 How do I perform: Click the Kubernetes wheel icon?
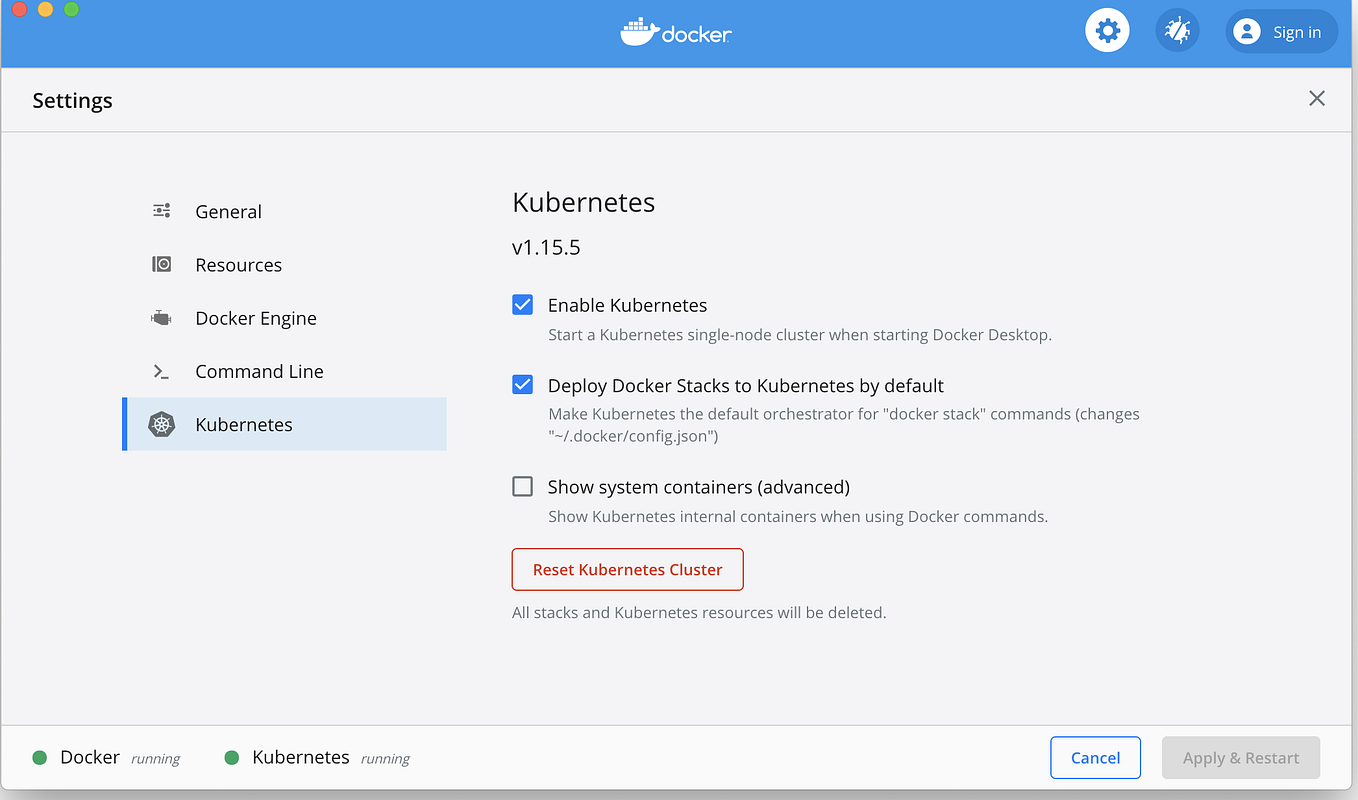coord(162,424)
